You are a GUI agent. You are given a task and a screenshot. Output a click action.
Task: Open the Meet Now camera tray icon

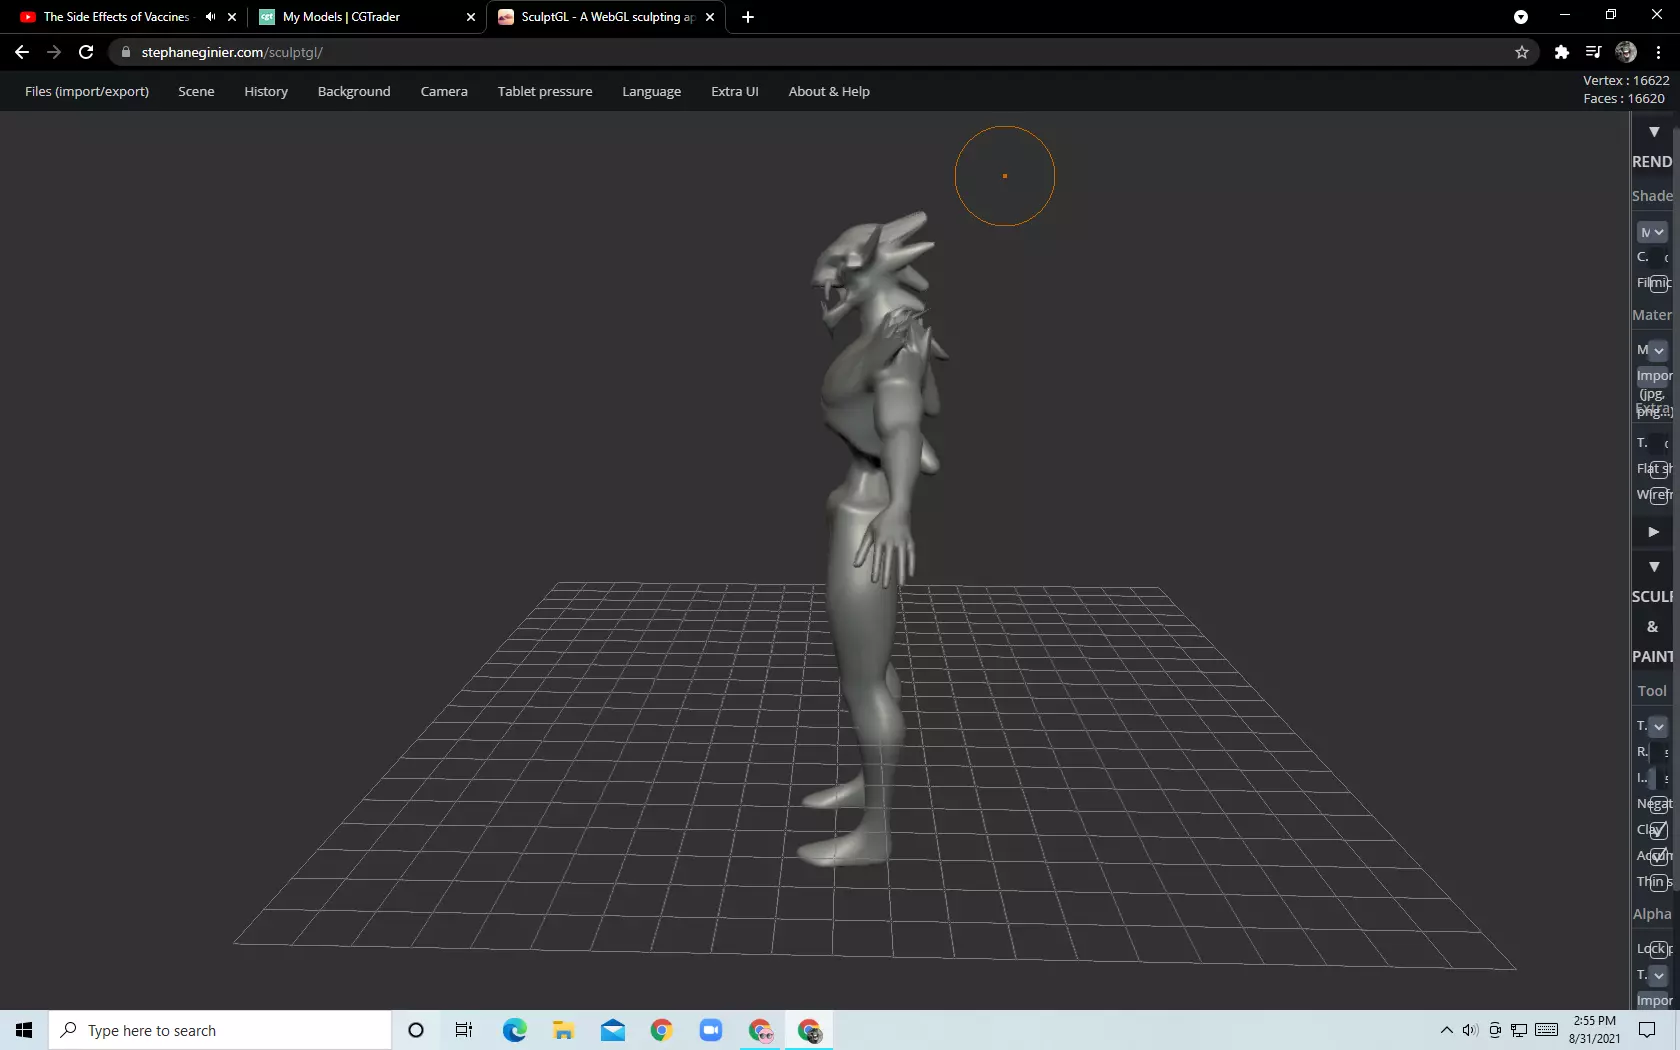click(x=1494, y=1030)
